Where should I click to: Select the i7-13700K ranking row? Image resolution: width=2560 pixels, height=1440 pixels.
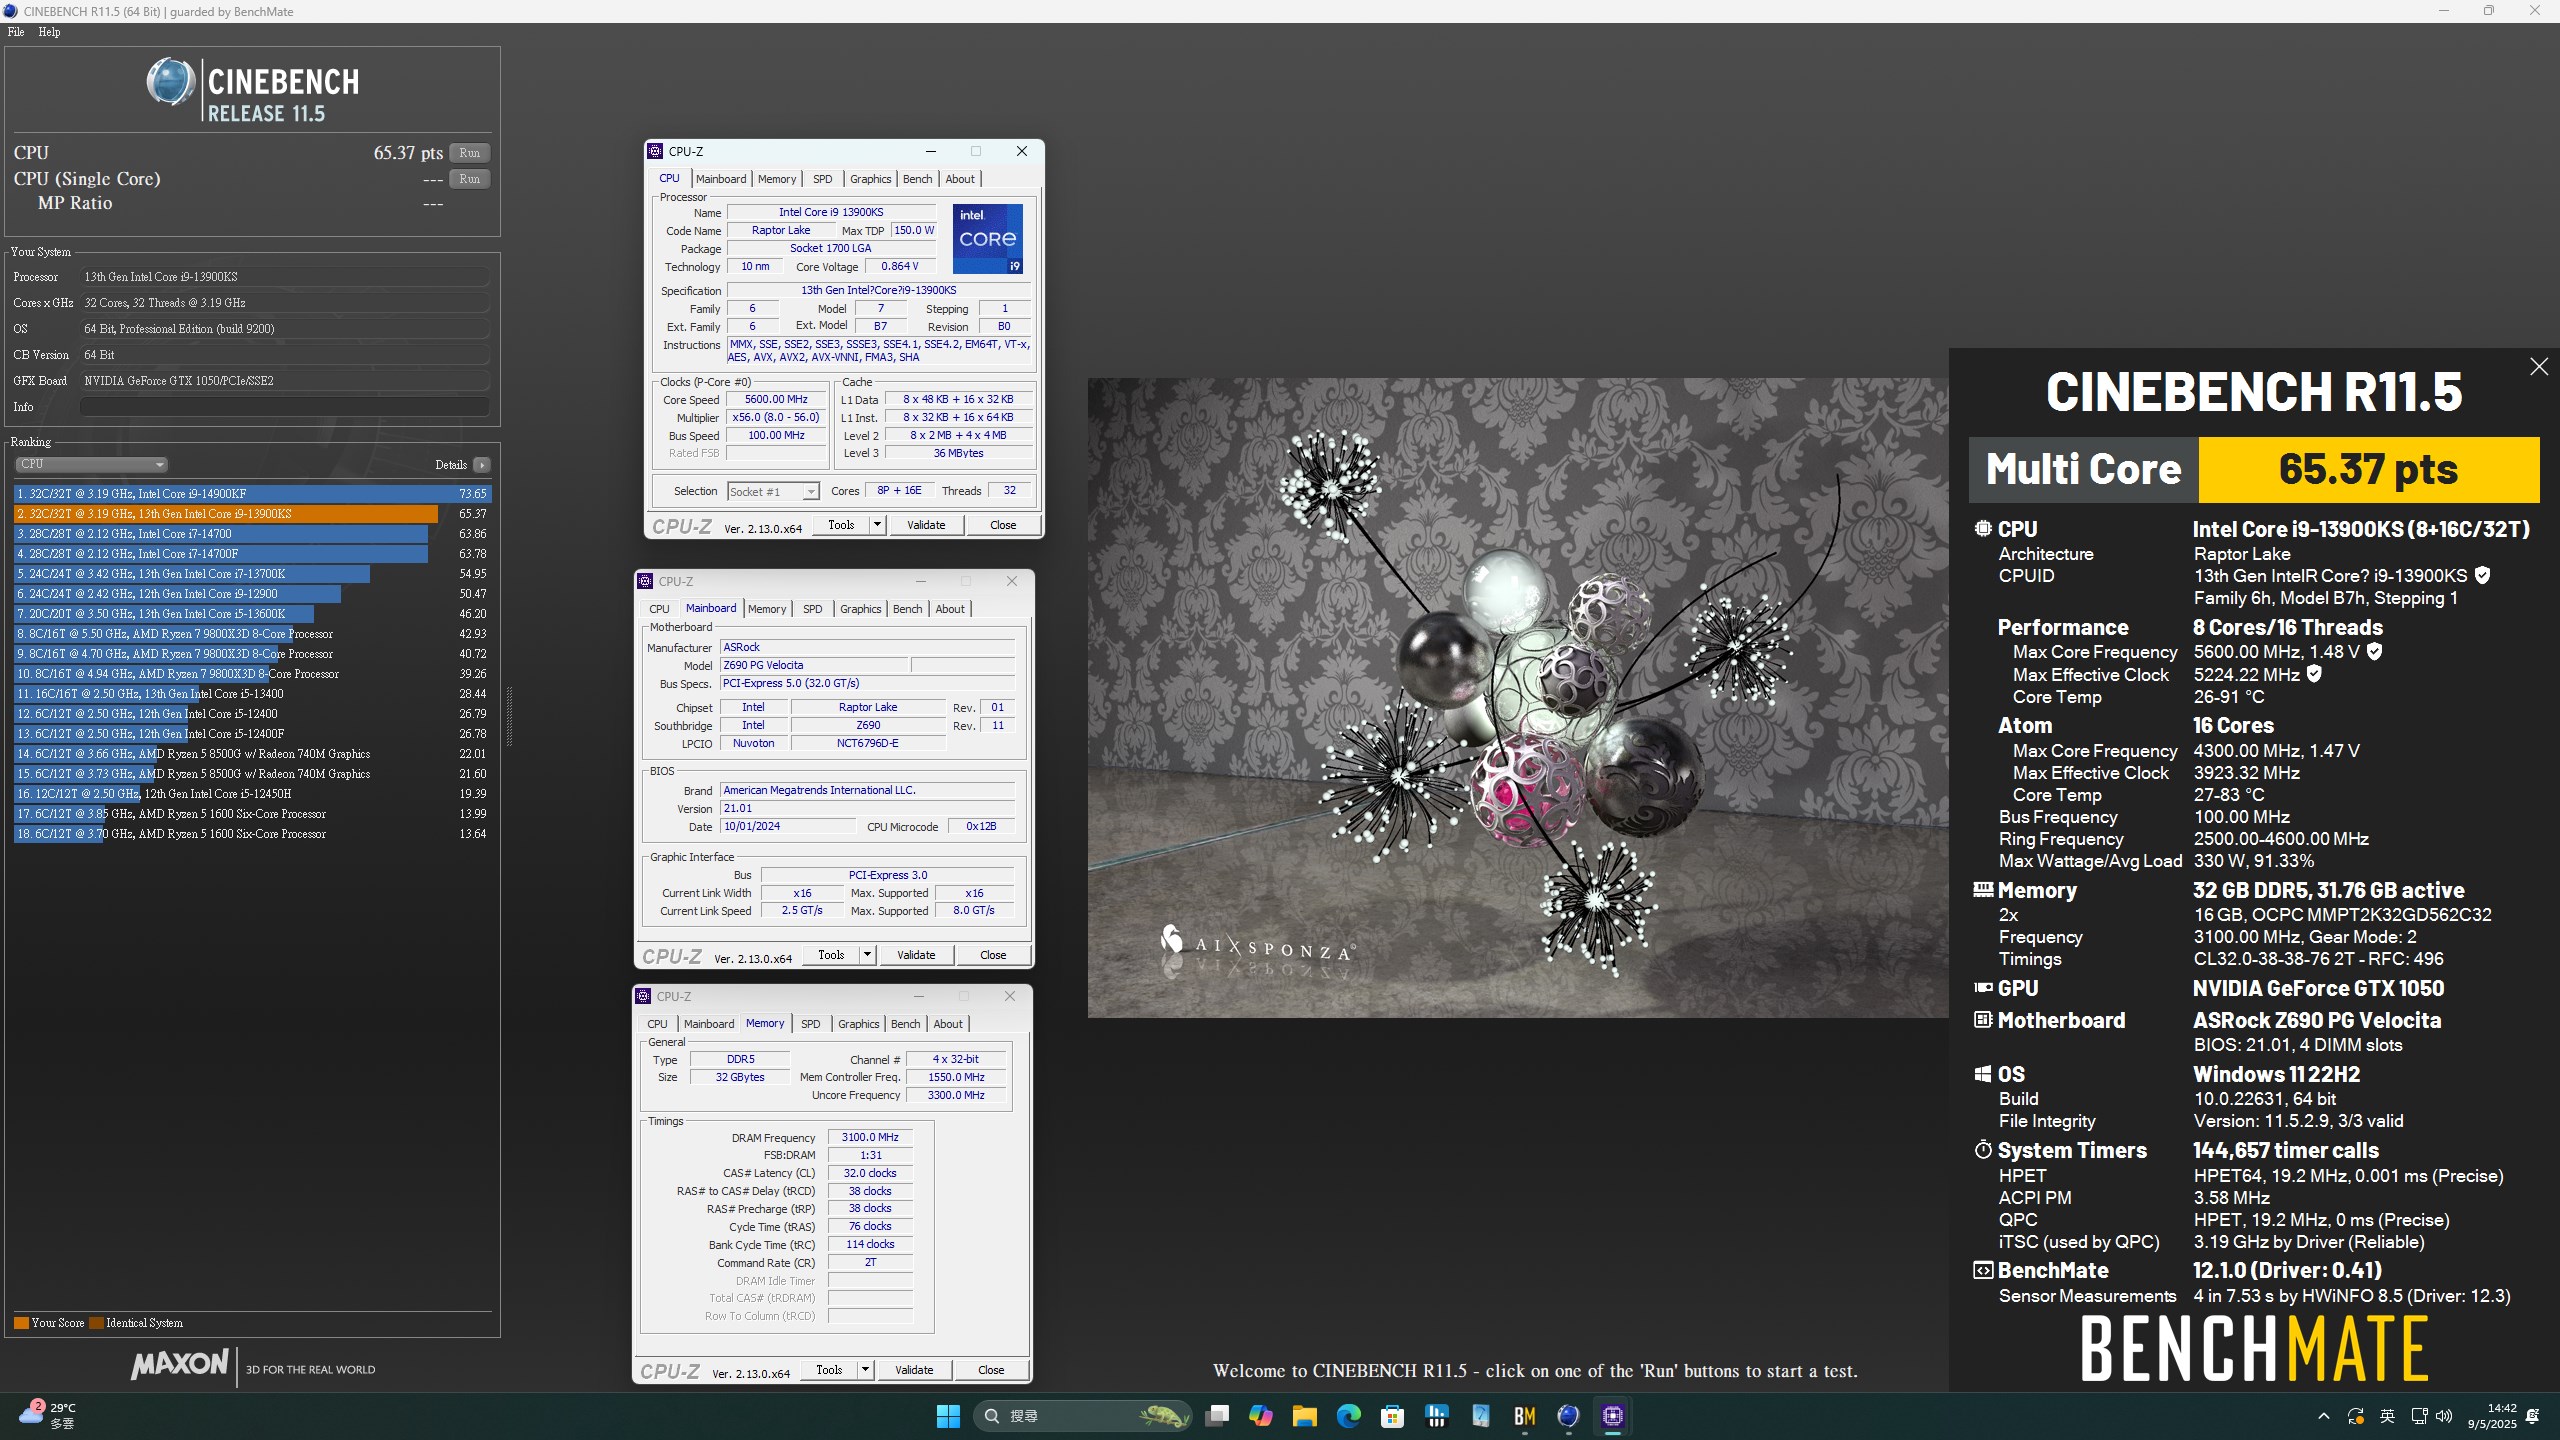pos(252,574)
